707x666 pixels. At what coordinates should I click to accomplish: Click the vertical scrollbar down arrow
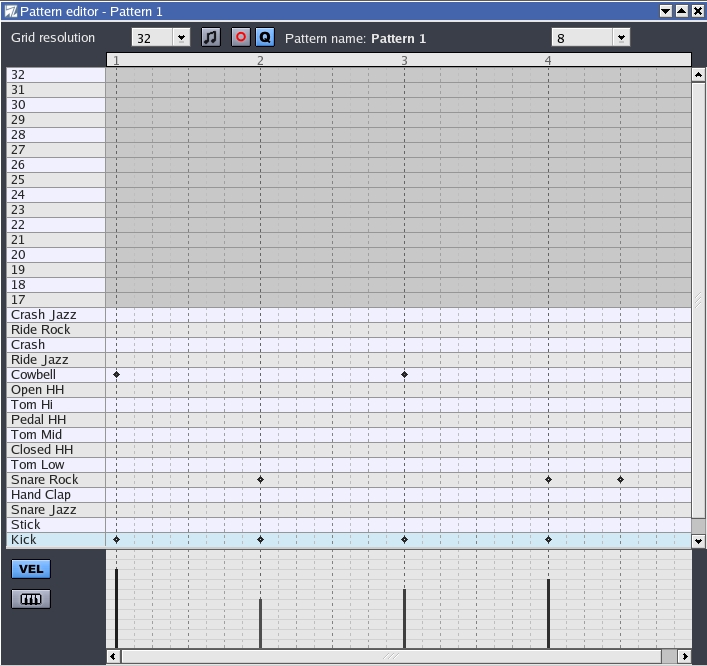(x=698, y=540)
